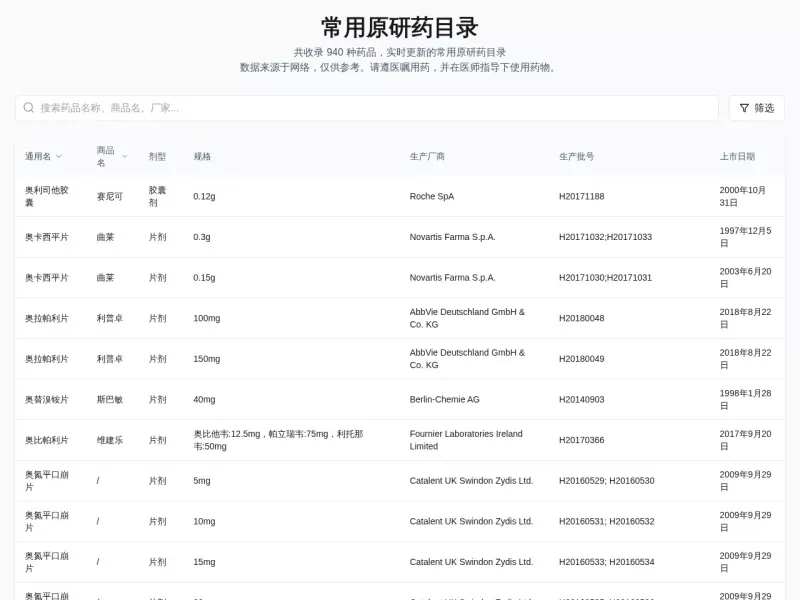Viewport: 800px width, 600px height.
Task: Select the 斯巴敏 trade name cell
Action: click(x=110, y=399)
